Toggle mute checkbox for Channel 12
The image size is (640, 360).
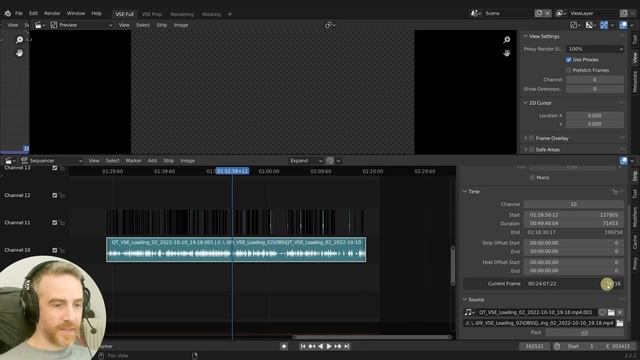click(x=55, y=196)
